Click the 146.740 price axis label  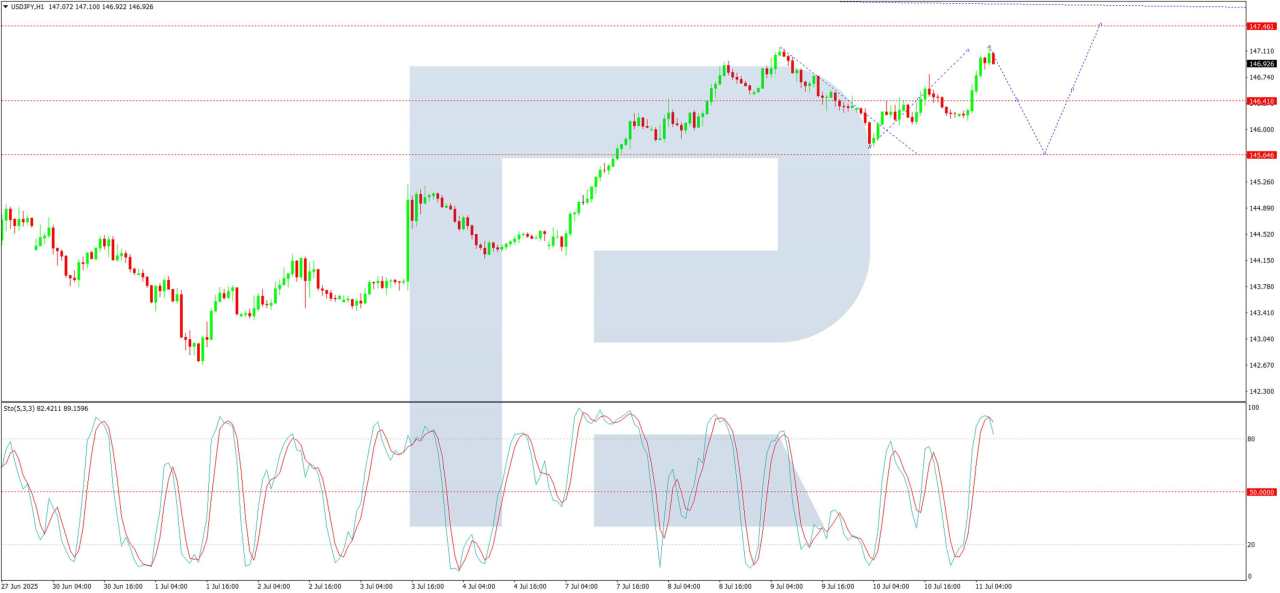click(x=1261, y=77)
